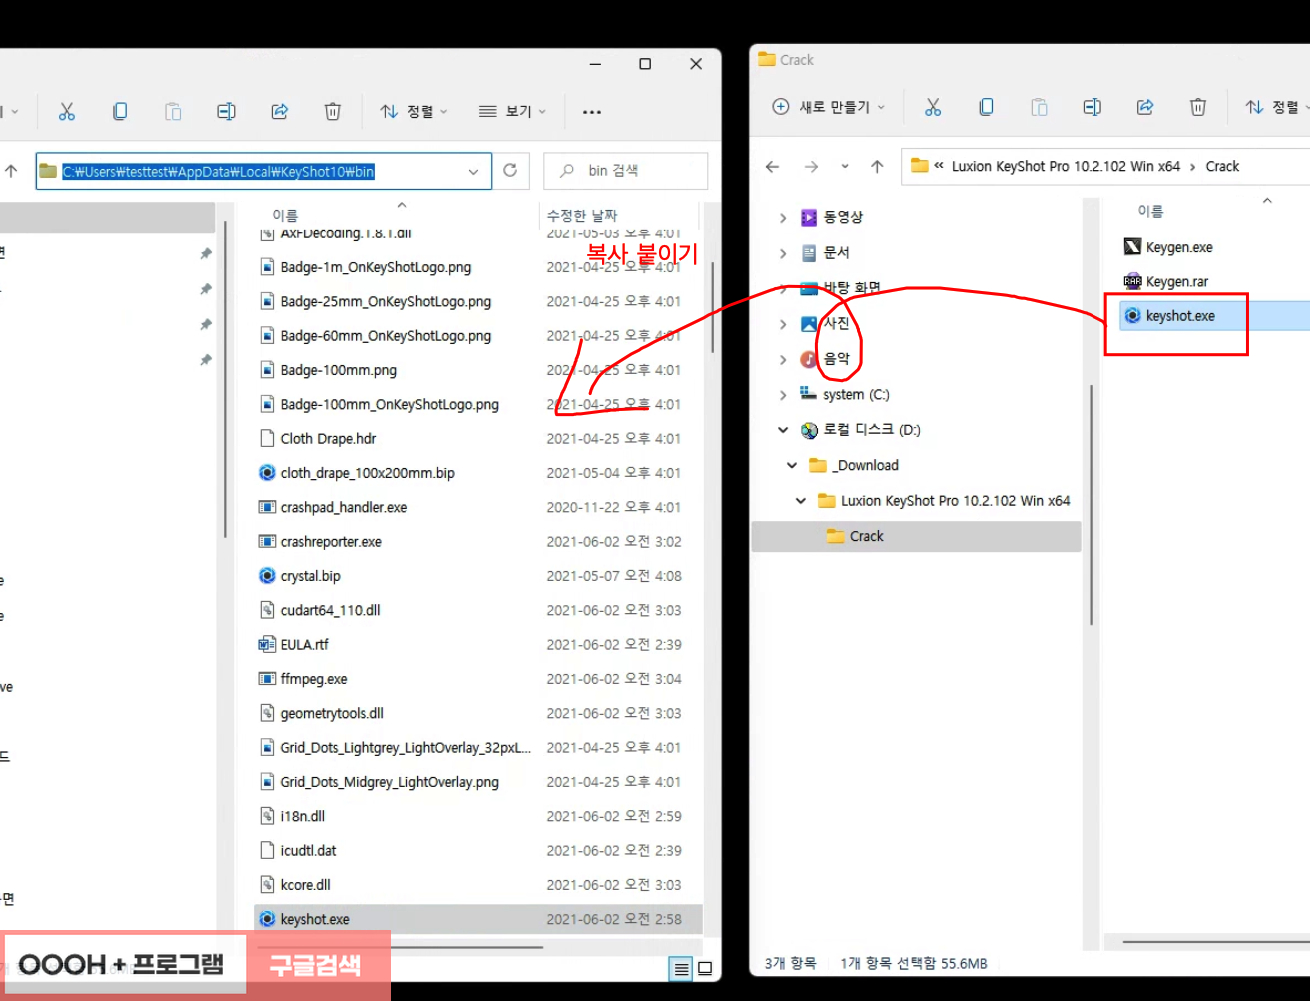Image resolution: width=1310 pixels, height=1001 pixels.
Task: Switch to details view in left window
Action: 681,968
